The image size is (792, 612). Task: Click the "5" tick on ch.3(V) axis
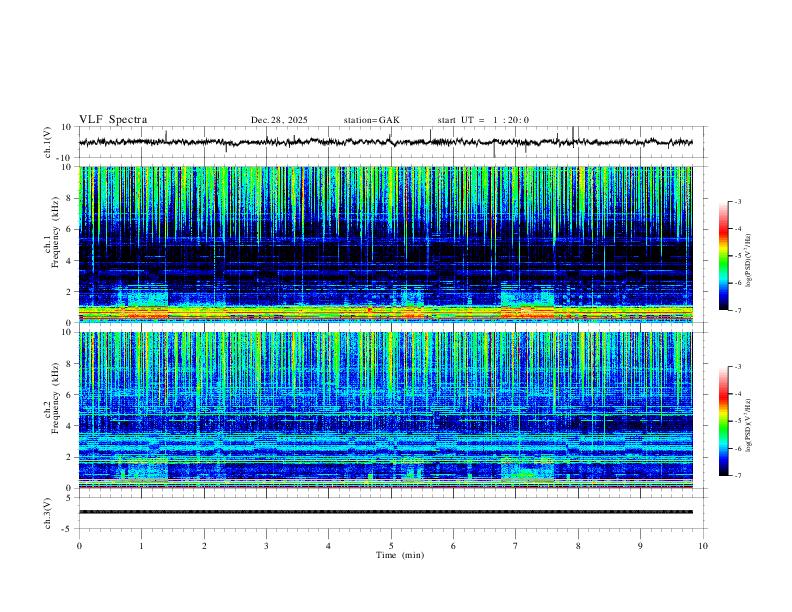(70, 498)
